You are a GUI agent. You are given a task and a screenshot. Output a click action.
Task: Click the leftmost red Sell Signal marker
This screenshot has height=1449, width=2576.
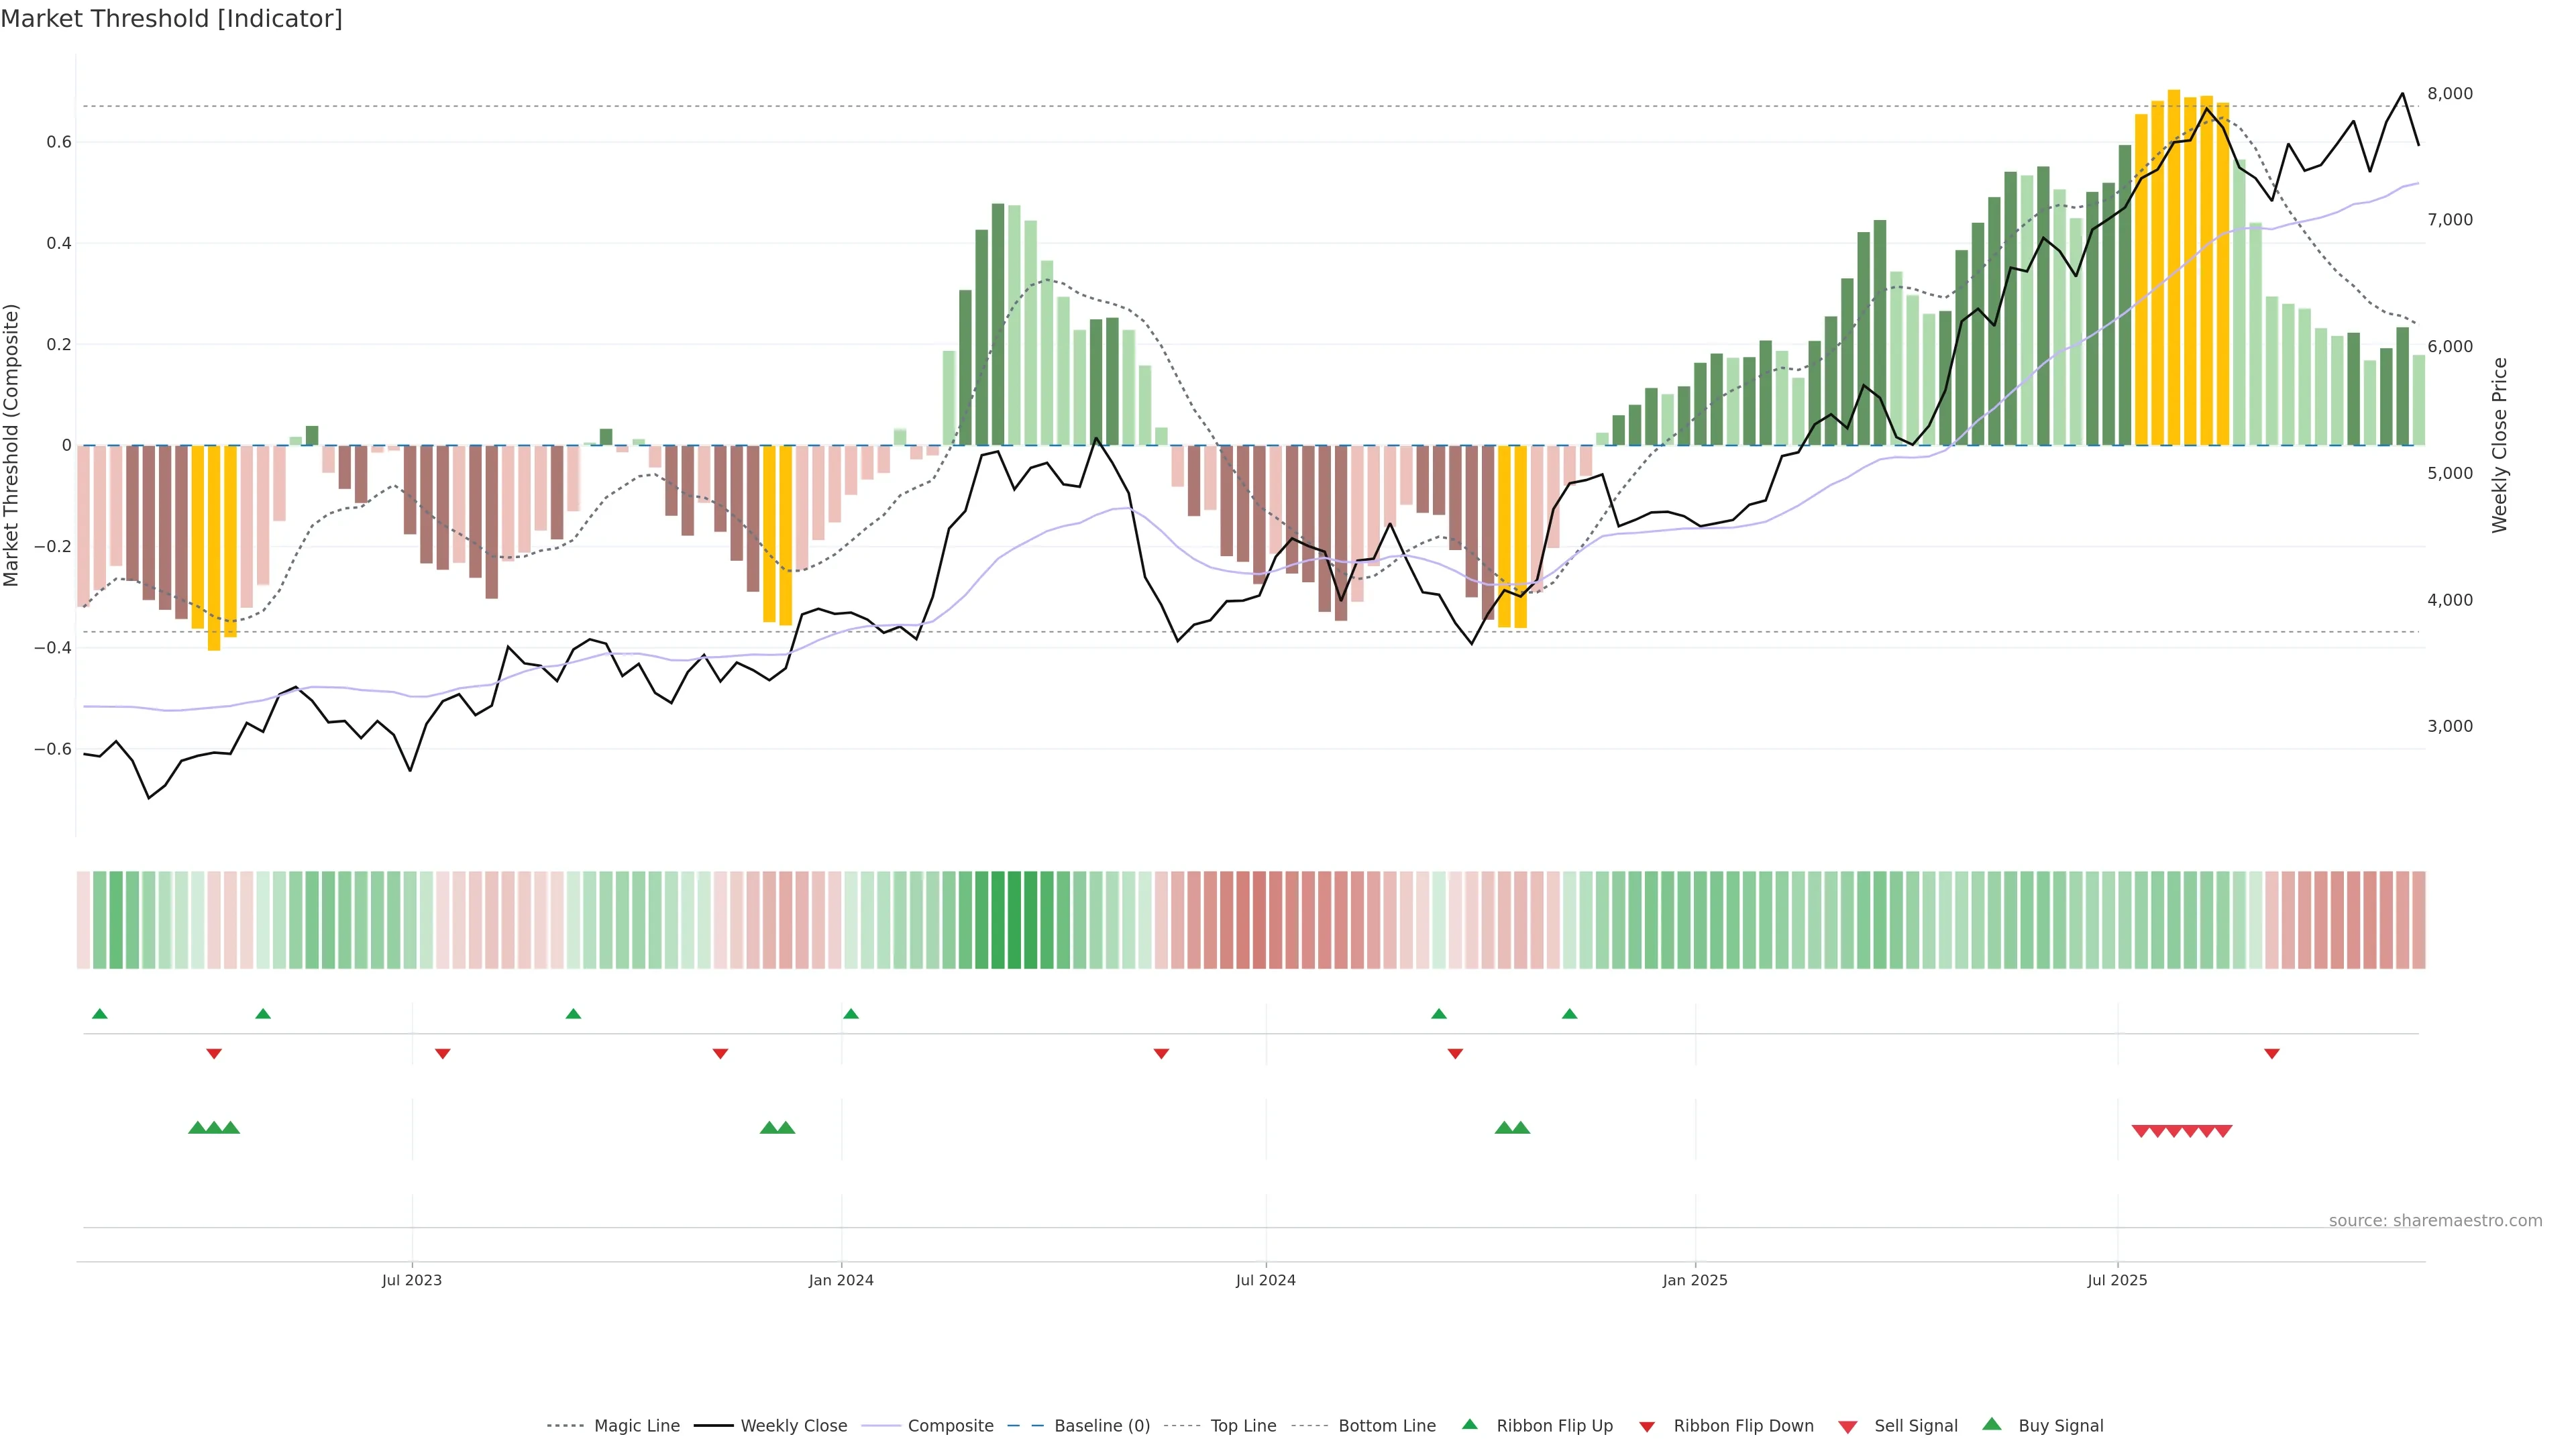[x=2141, y=1131]
